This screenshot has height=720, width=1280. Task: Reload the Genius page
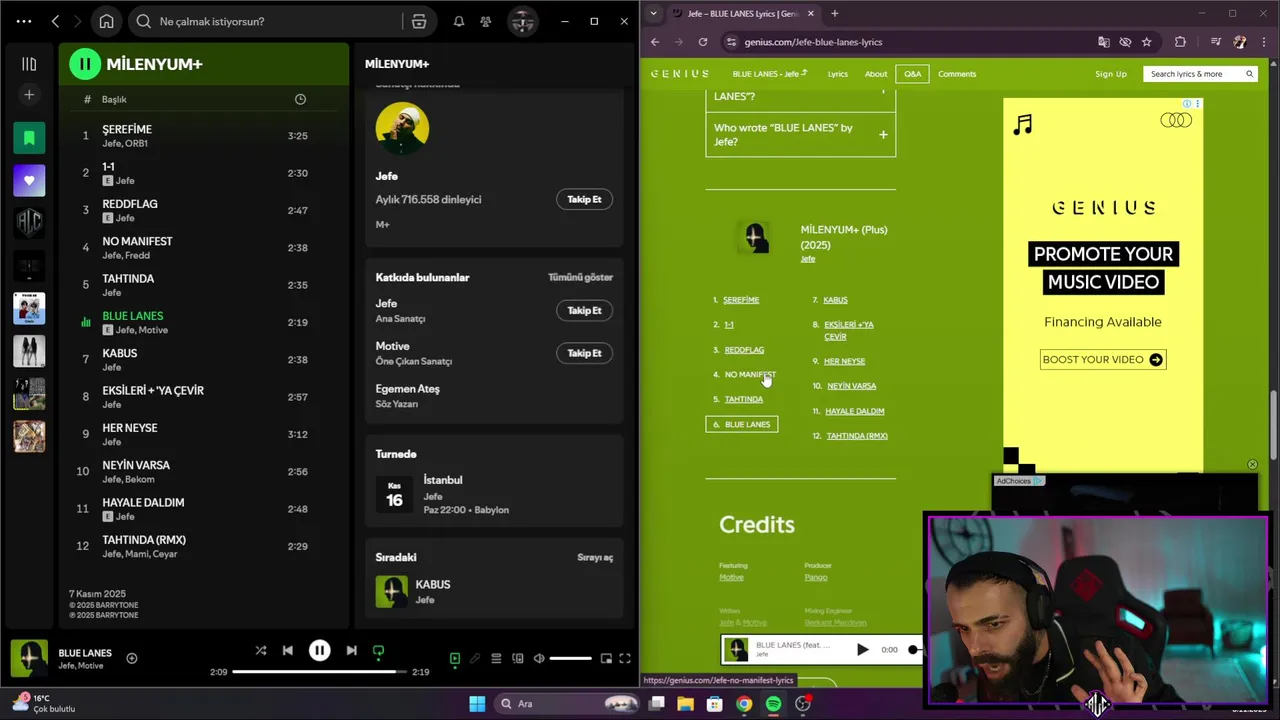tap(703, 42)
